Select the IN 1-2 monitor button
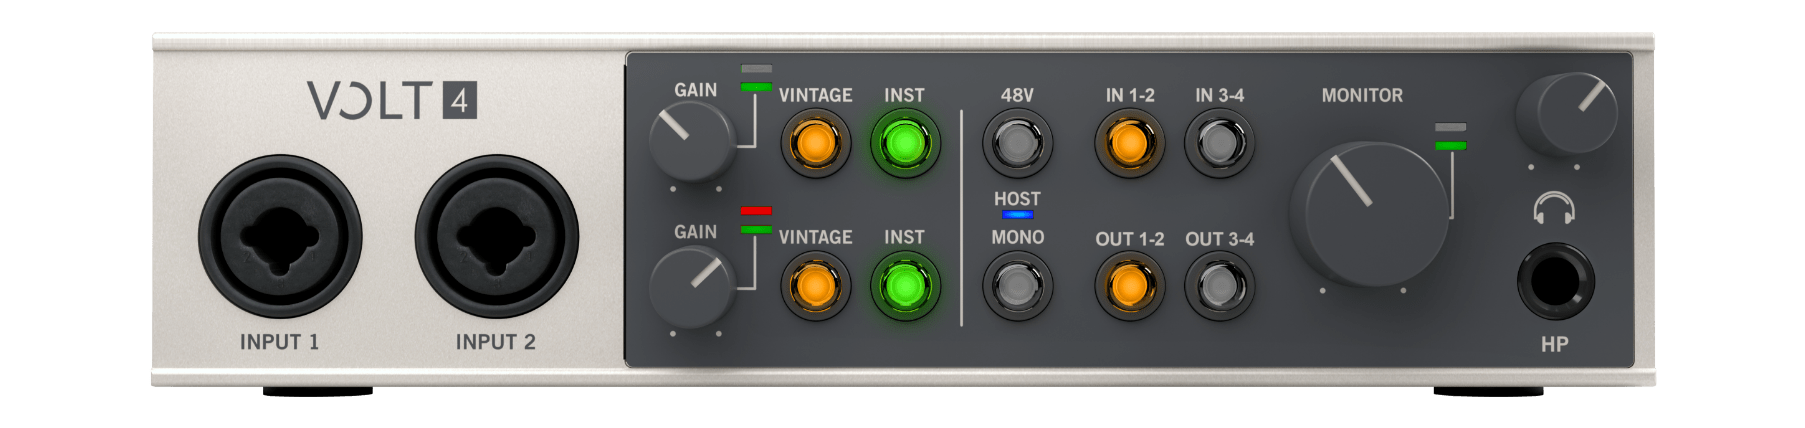This screenshot has width=1805, height=428. (x=1129, y=143)
